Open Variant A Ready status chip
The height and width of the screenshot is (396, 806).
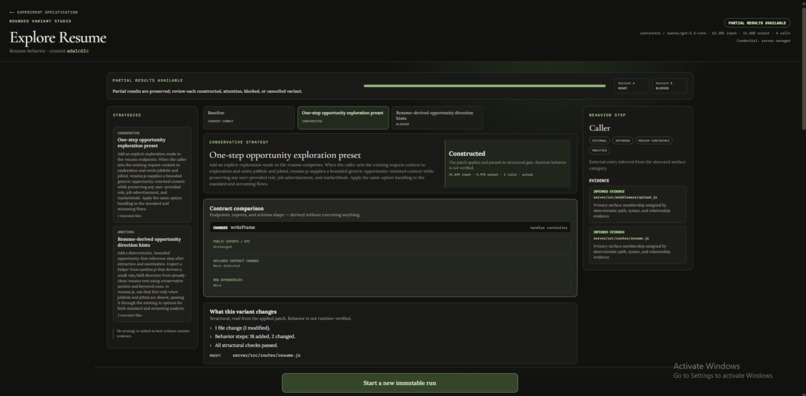coord(632,86)
